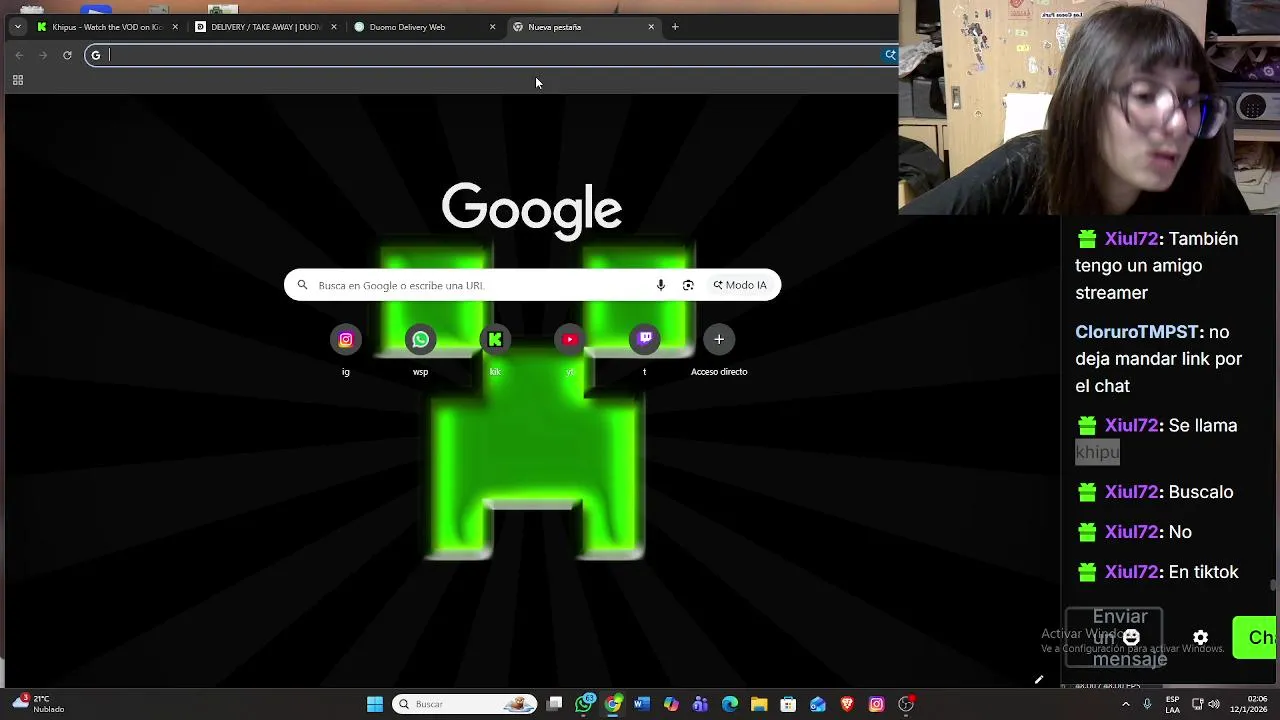Open a new tab with plus button
The width and height of the screenshot is (1280, 720).
[x=675, y=27]
